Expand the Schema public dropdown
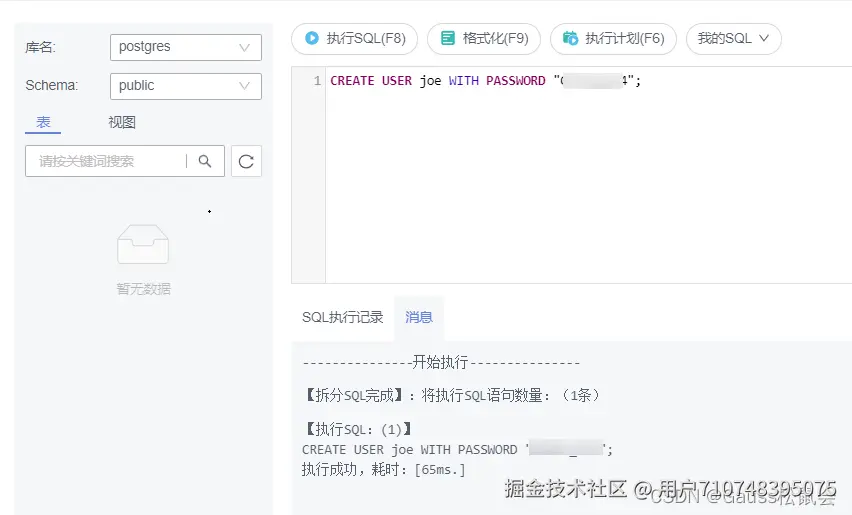The width and height of the screenshot is (852, 515). point(186,86)
